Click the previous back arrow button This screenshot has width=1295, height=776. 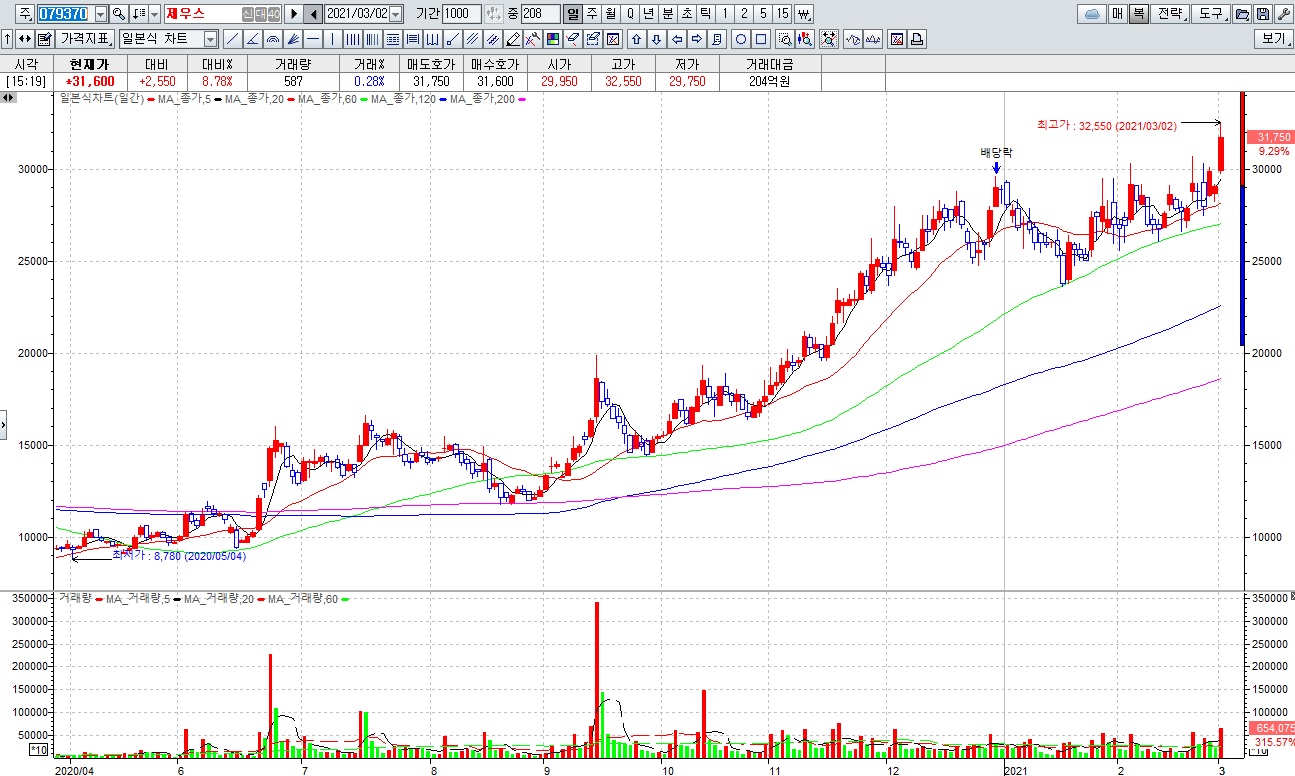click(x=313, y=14)
